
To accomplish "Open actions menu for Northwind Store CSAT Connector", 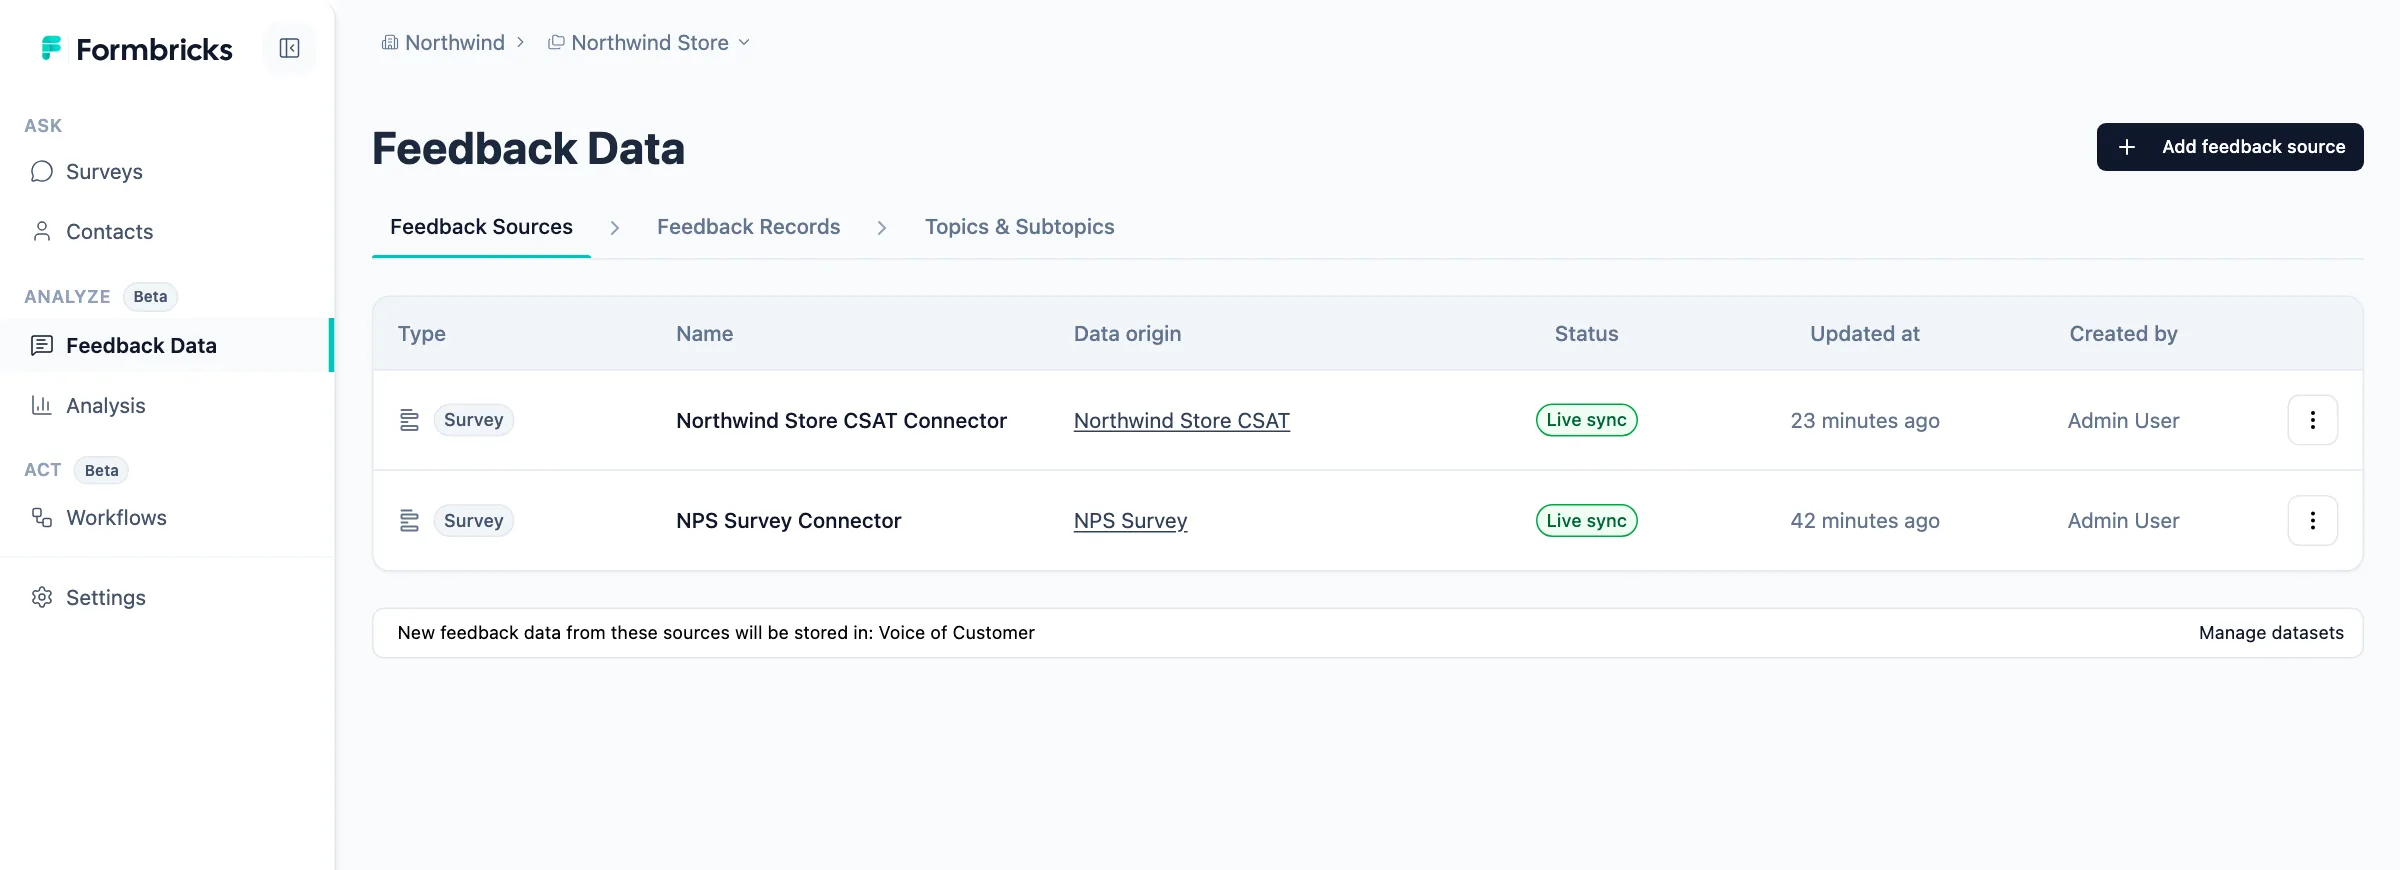I will tap(2312, 420).
